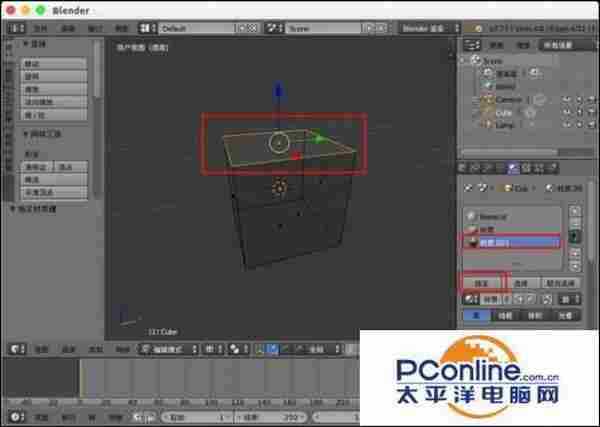Click the blue Z-axis gizmo arrow
This screenshot has height=427, width=600.
279,91
